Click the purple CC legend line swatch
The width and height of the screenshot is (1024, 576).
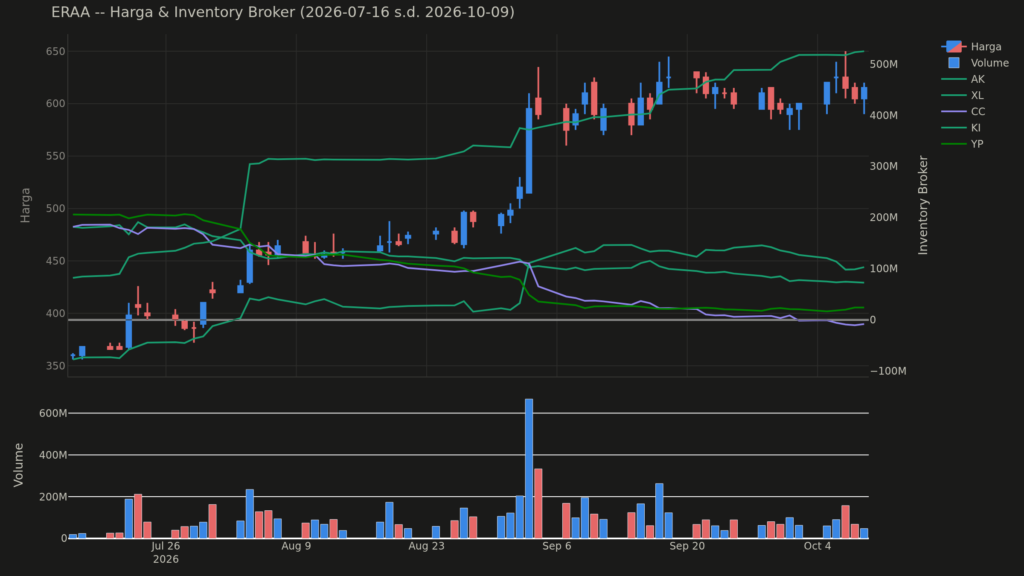[x=953, y=112]
